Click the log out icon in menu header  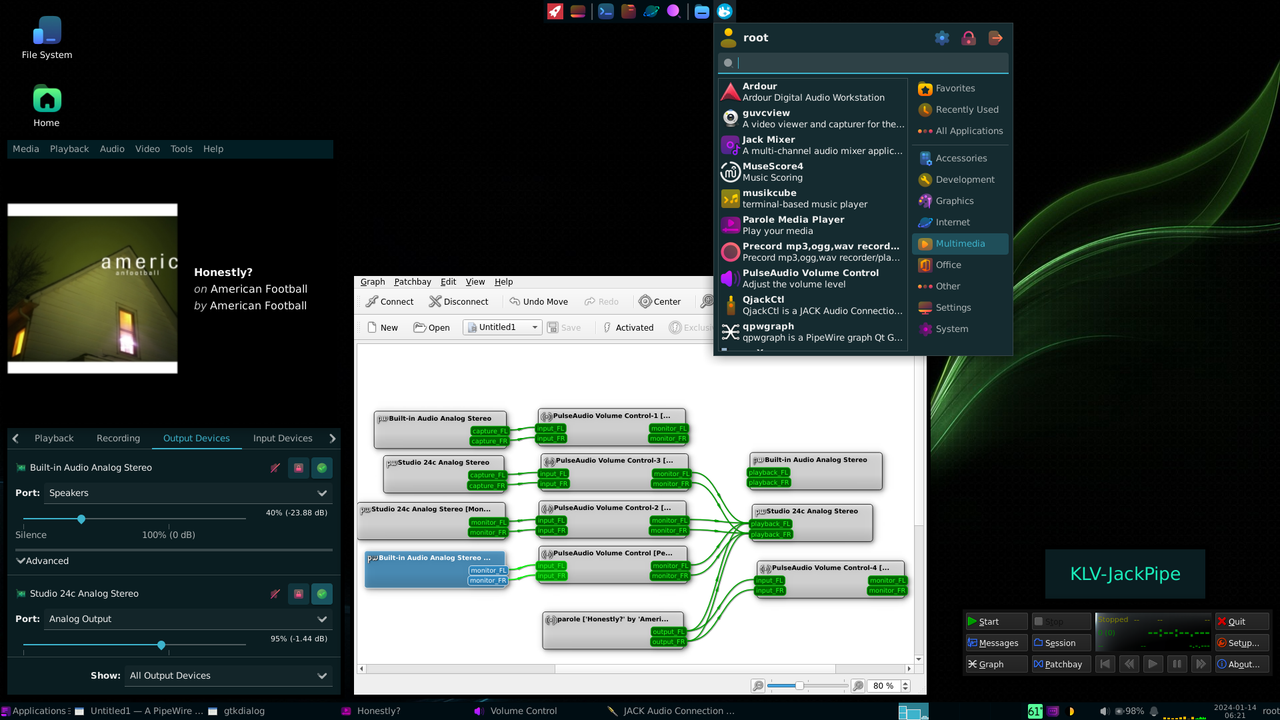tap(995, 38)
